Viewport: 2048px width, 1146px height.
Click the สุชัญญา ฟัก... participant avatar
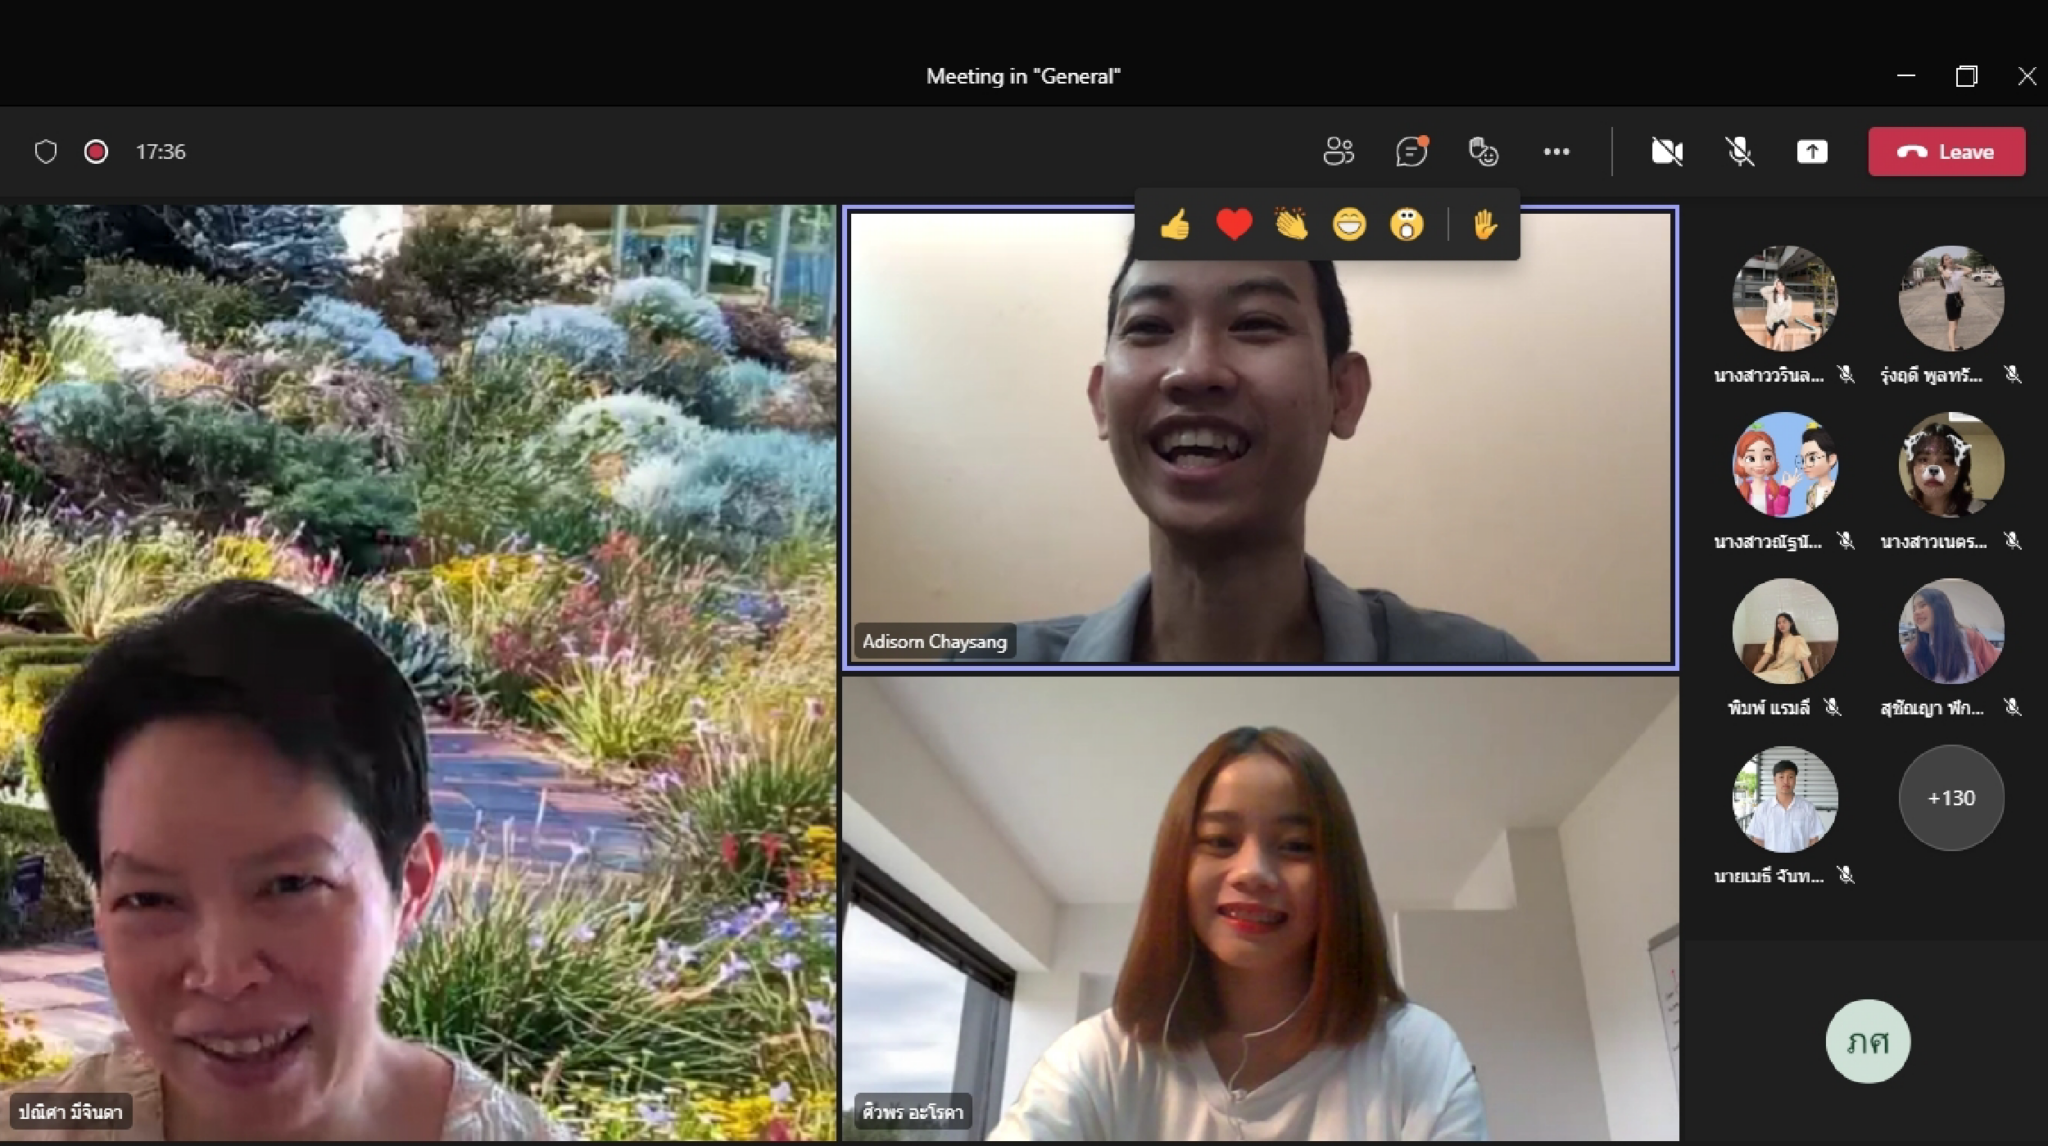click(1951, 631)
